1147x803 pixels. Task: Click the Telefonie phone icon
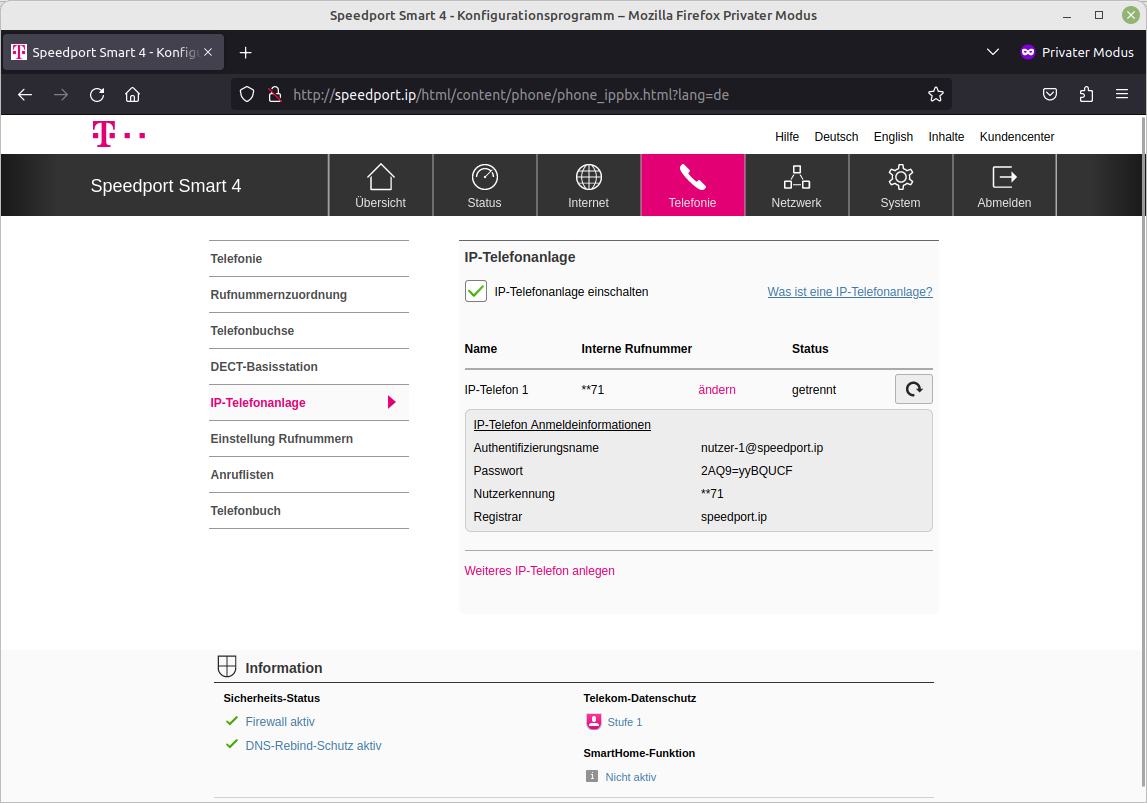click(x=692, y=184)
